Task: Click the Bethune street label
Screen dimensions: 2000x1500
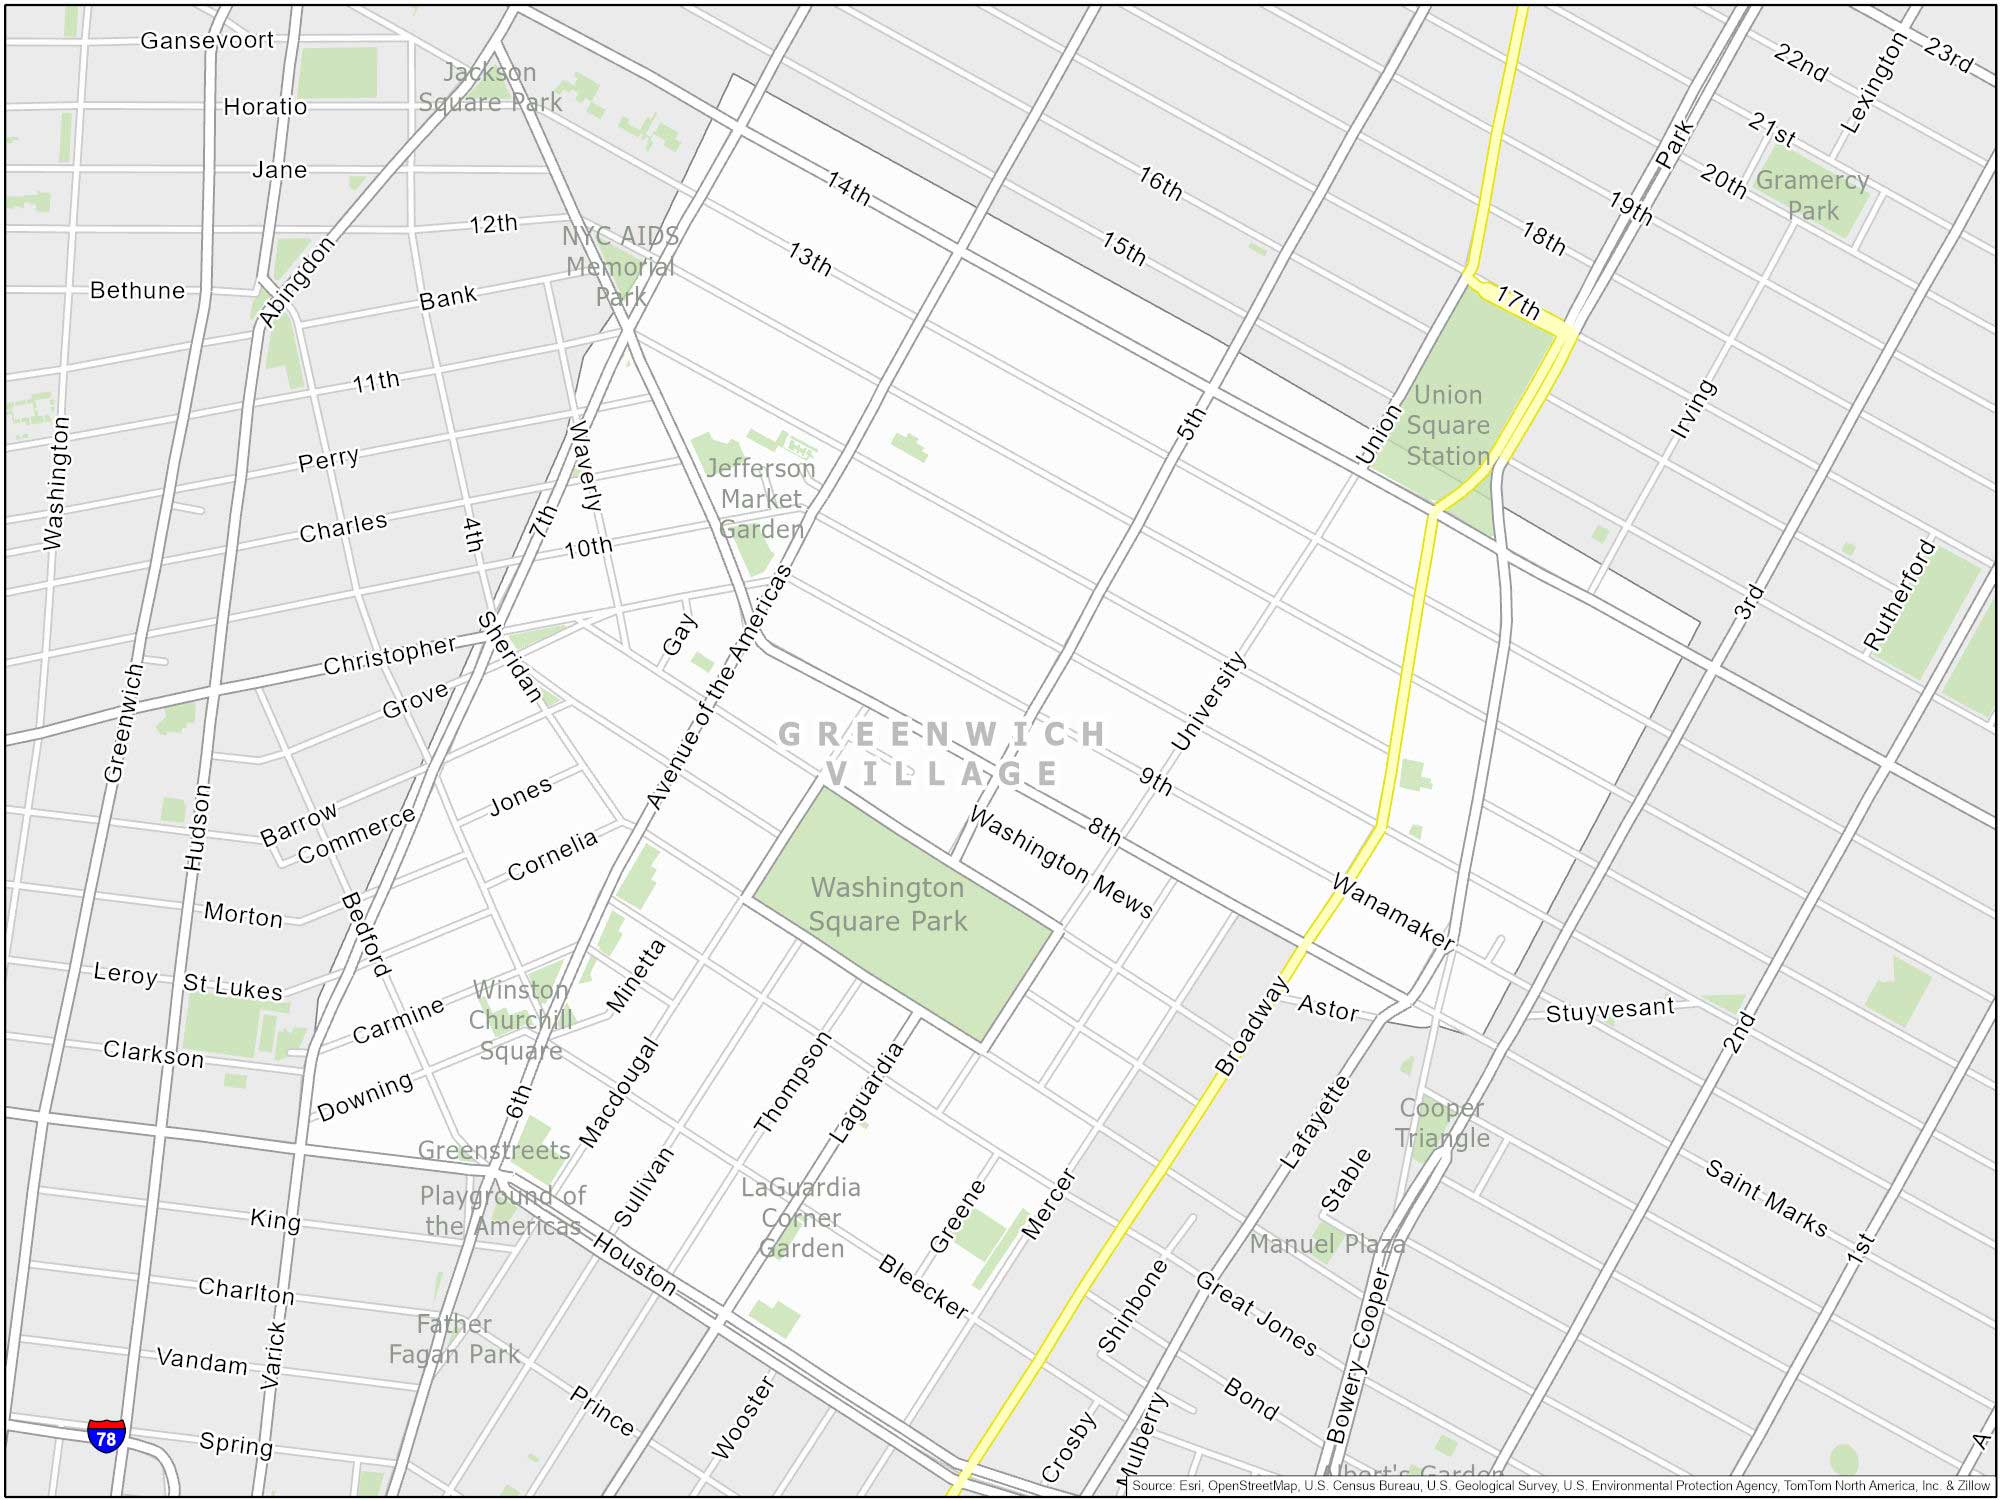Action: (x=138, y=290)
